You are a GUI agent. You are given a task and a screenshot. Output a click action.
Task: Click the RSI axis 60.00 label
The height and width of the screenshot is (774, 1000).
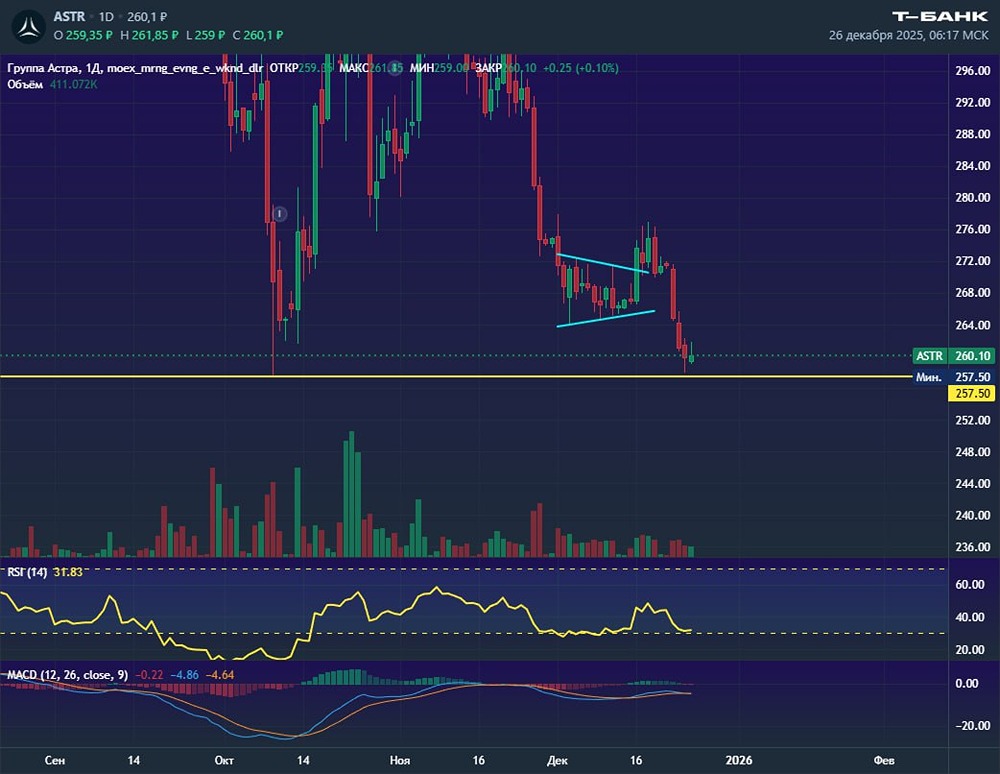pos(969,585)
